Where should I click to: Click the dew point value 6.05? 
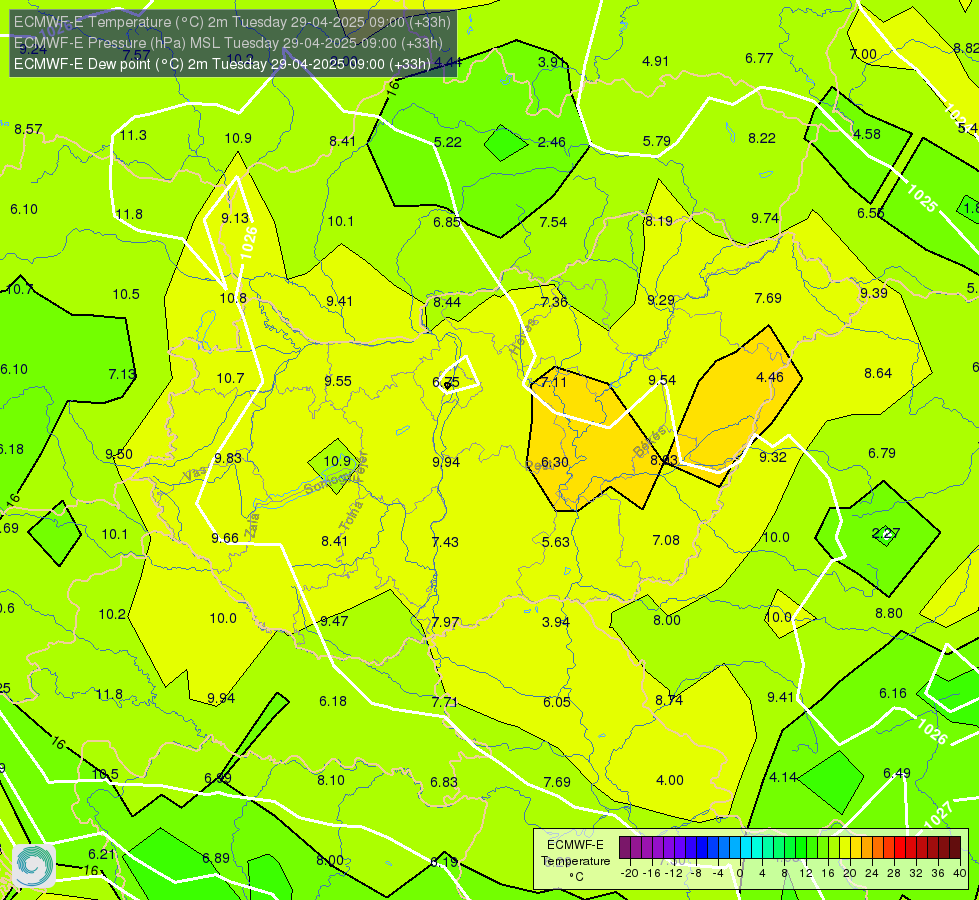point(556,702)
